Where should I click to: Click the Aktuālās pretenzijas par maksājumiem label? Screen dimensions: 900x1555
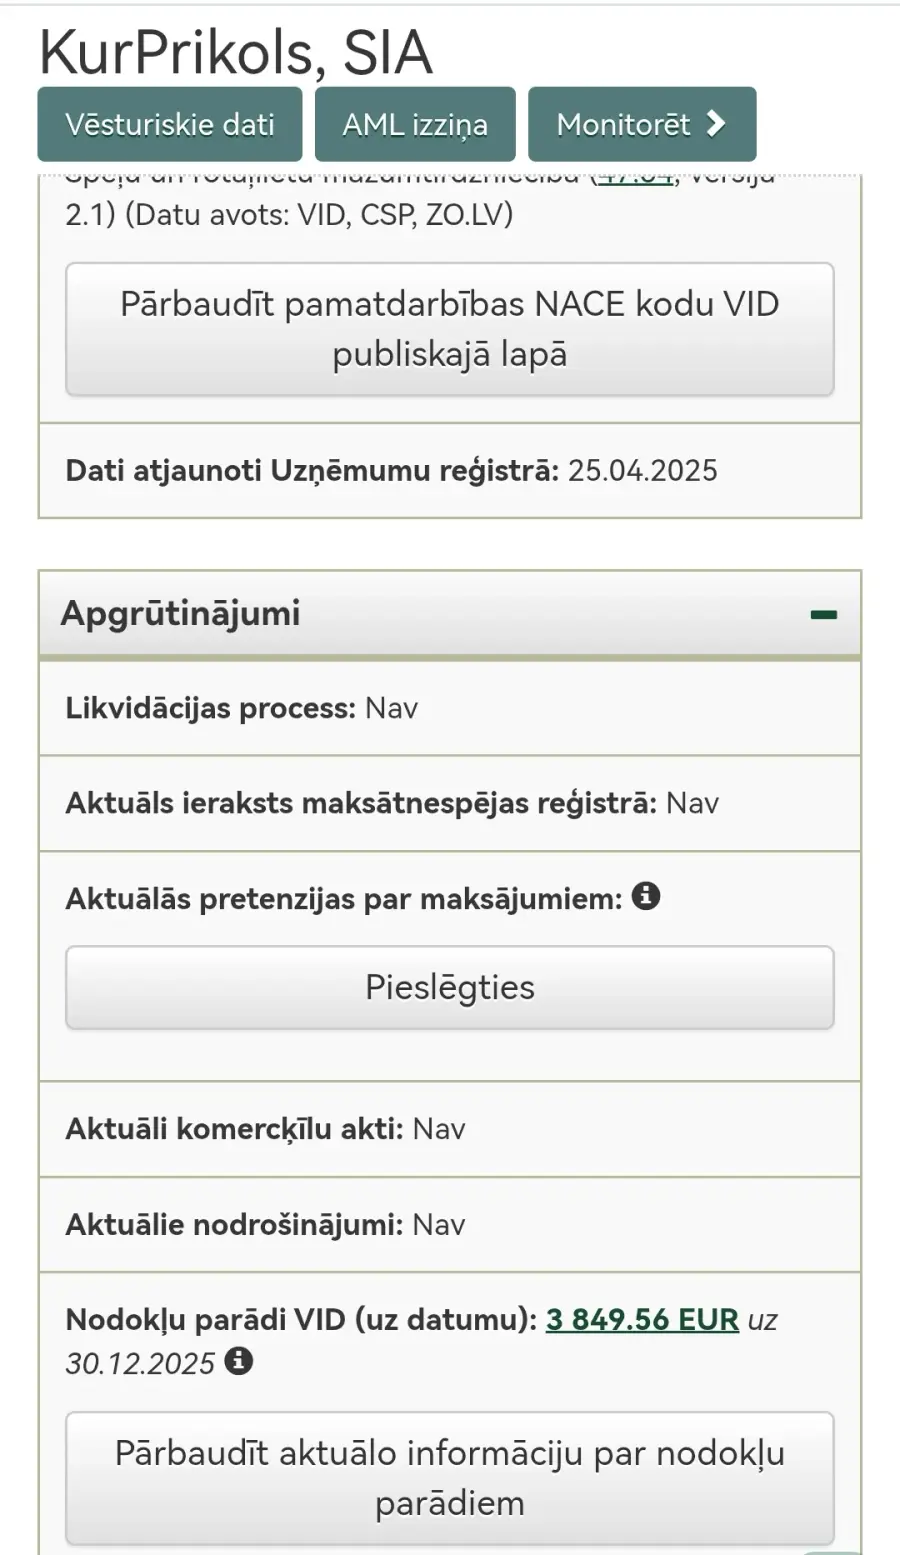coord(344,899)
